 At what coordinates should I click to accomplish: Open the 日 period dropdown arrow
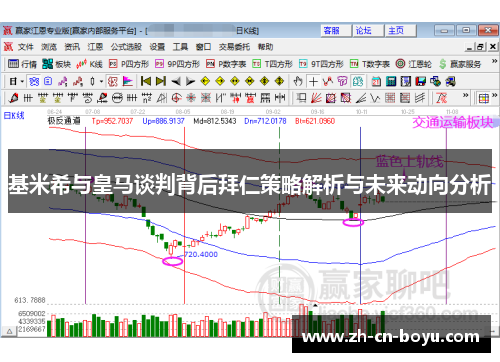pos(22,81)
